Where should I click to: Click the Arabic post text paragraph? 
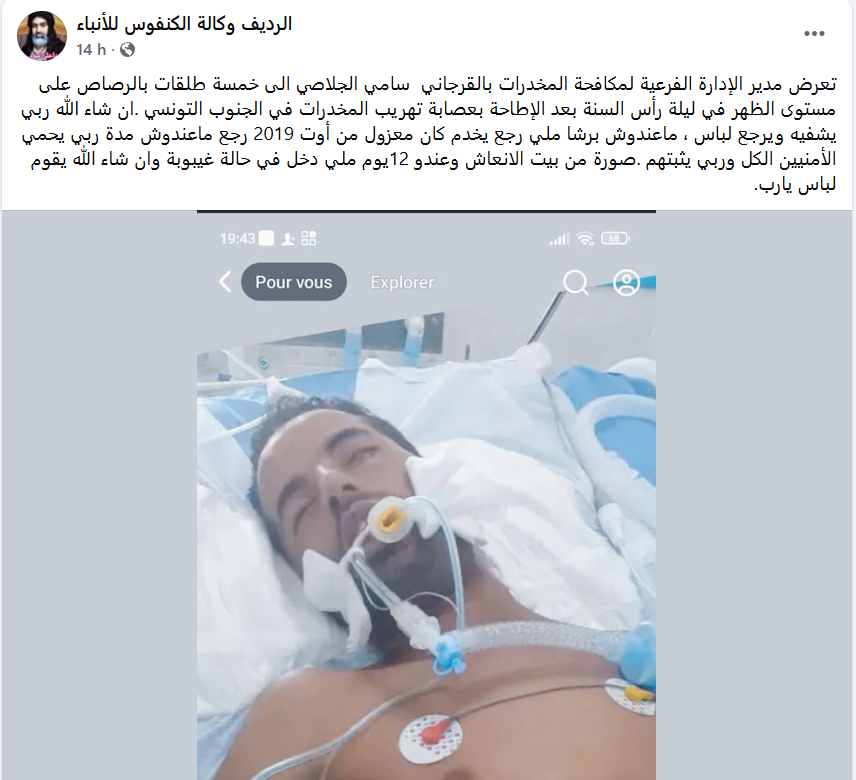(x=429, y=134)
